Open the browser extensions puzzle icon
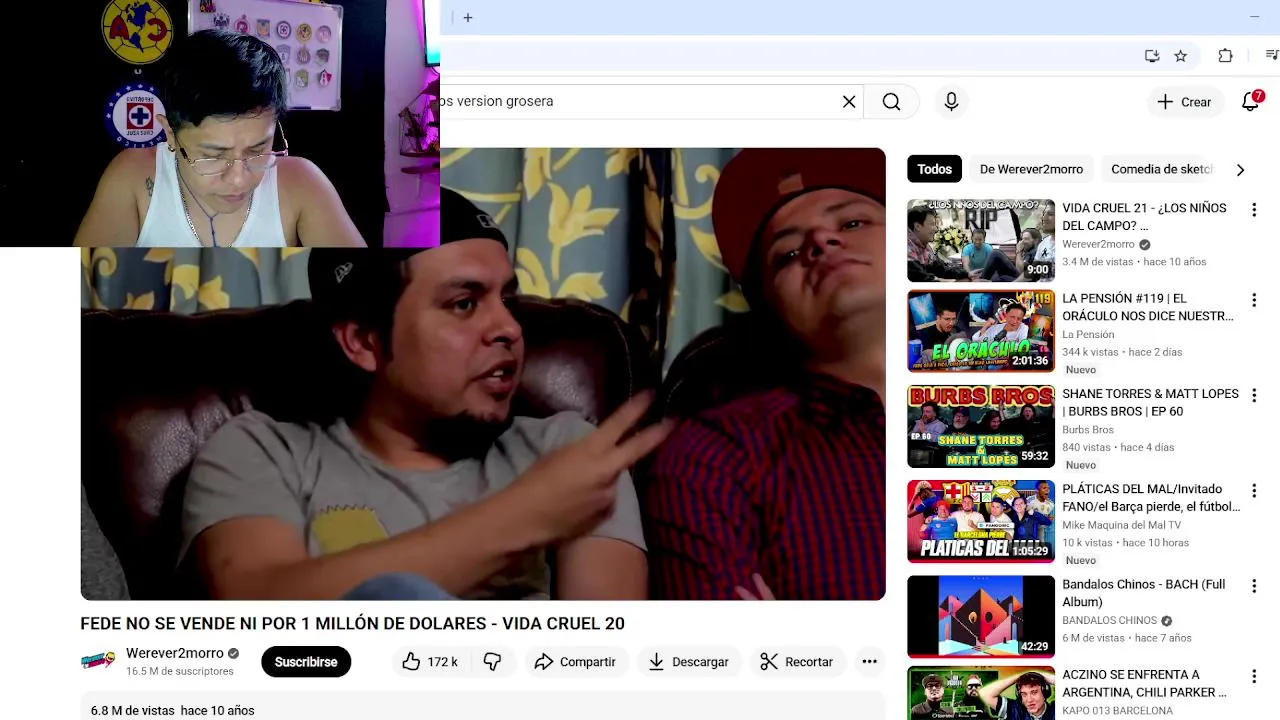The image size is (1280, 720). click(x=1225, y=56)
